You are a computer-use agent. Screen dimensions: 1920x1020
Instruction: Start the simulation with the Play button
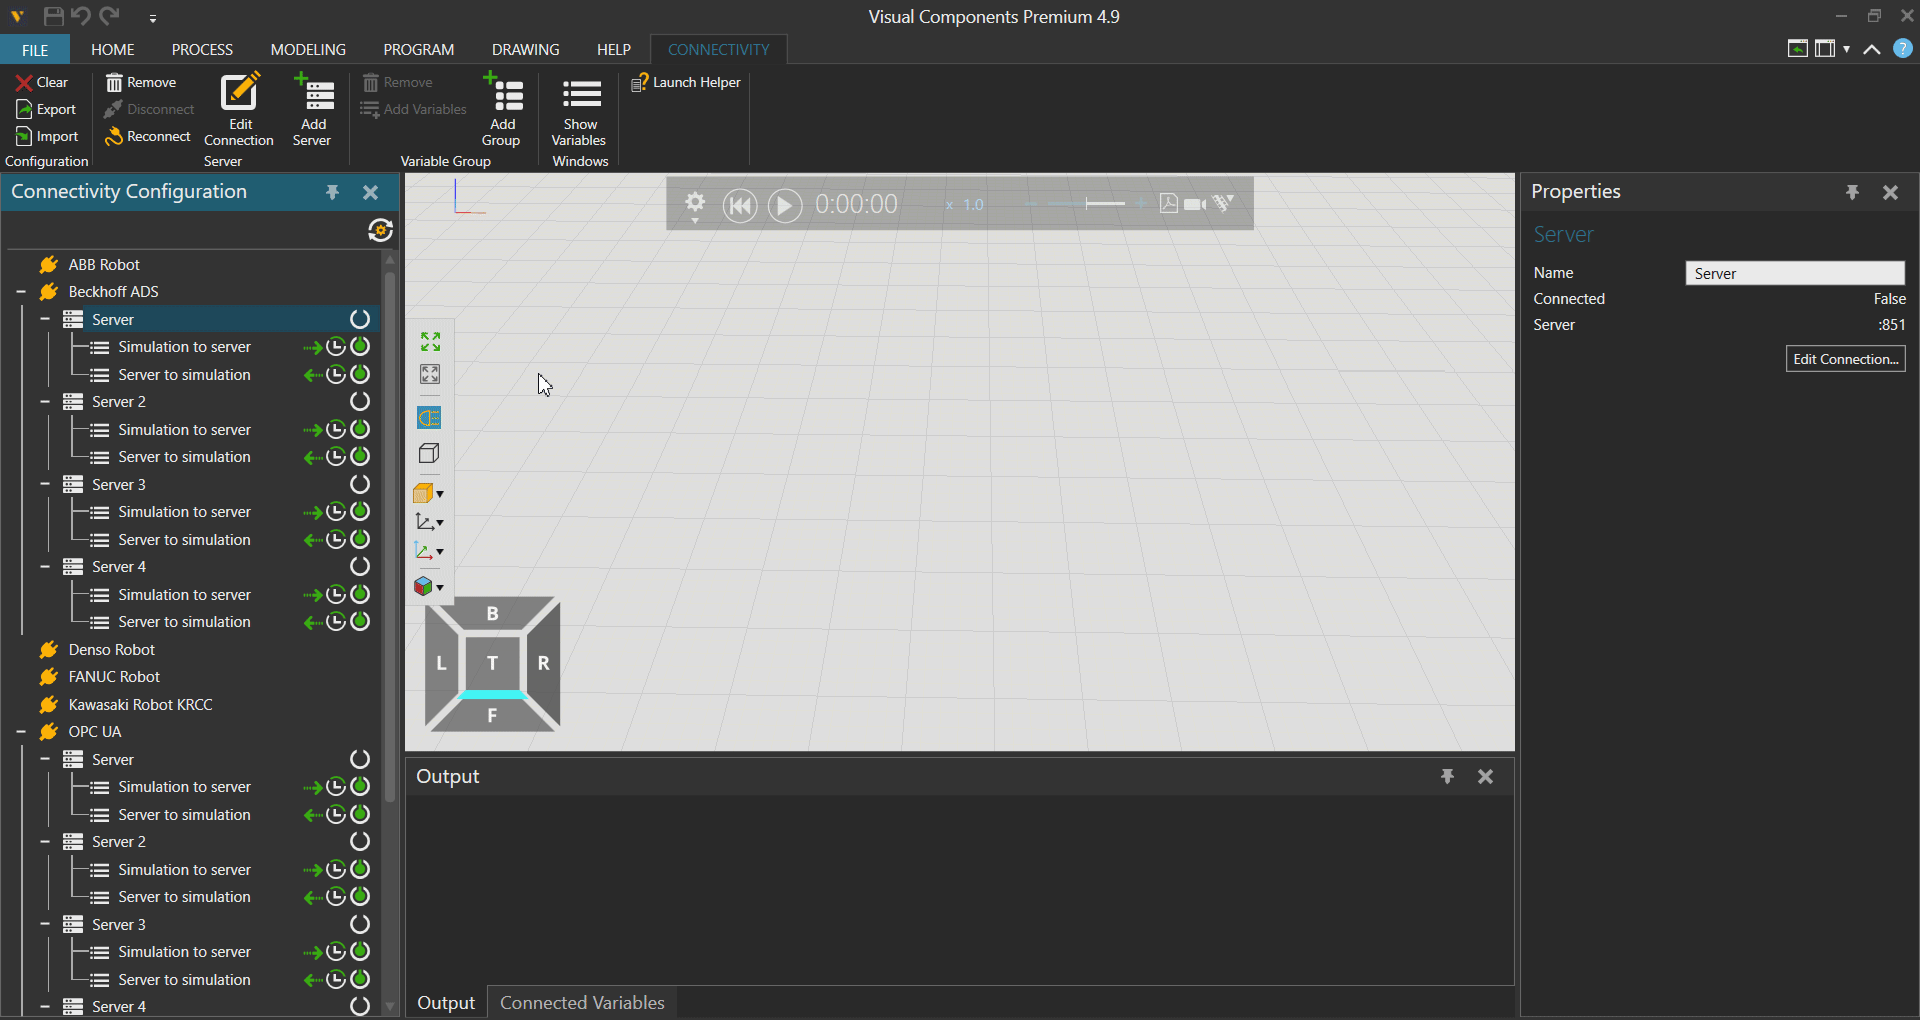[x=785, y=205]
